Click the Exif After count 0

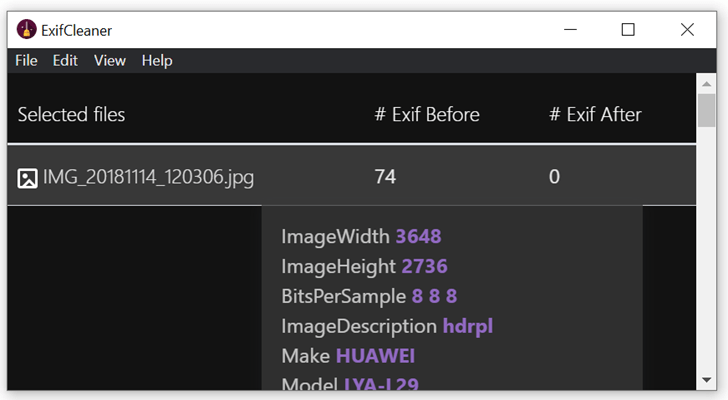[x=554, y=177]
